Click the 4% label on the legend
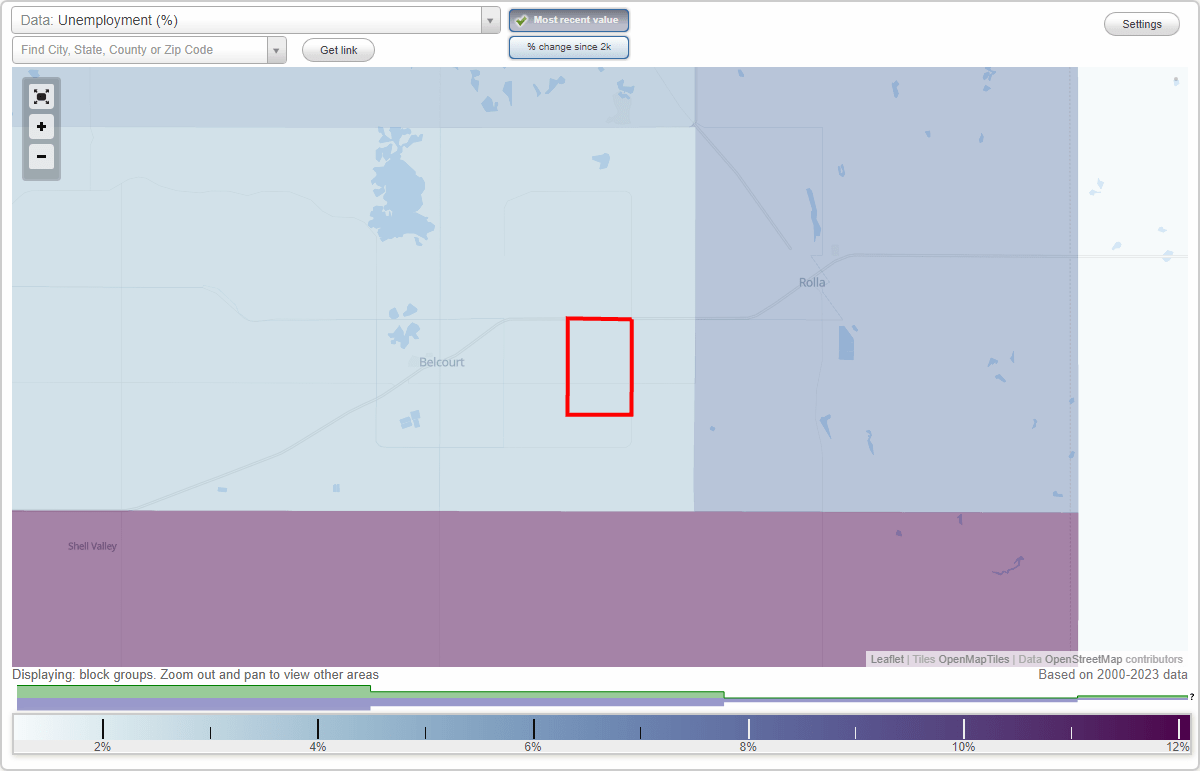 click(x=318, y=747)
